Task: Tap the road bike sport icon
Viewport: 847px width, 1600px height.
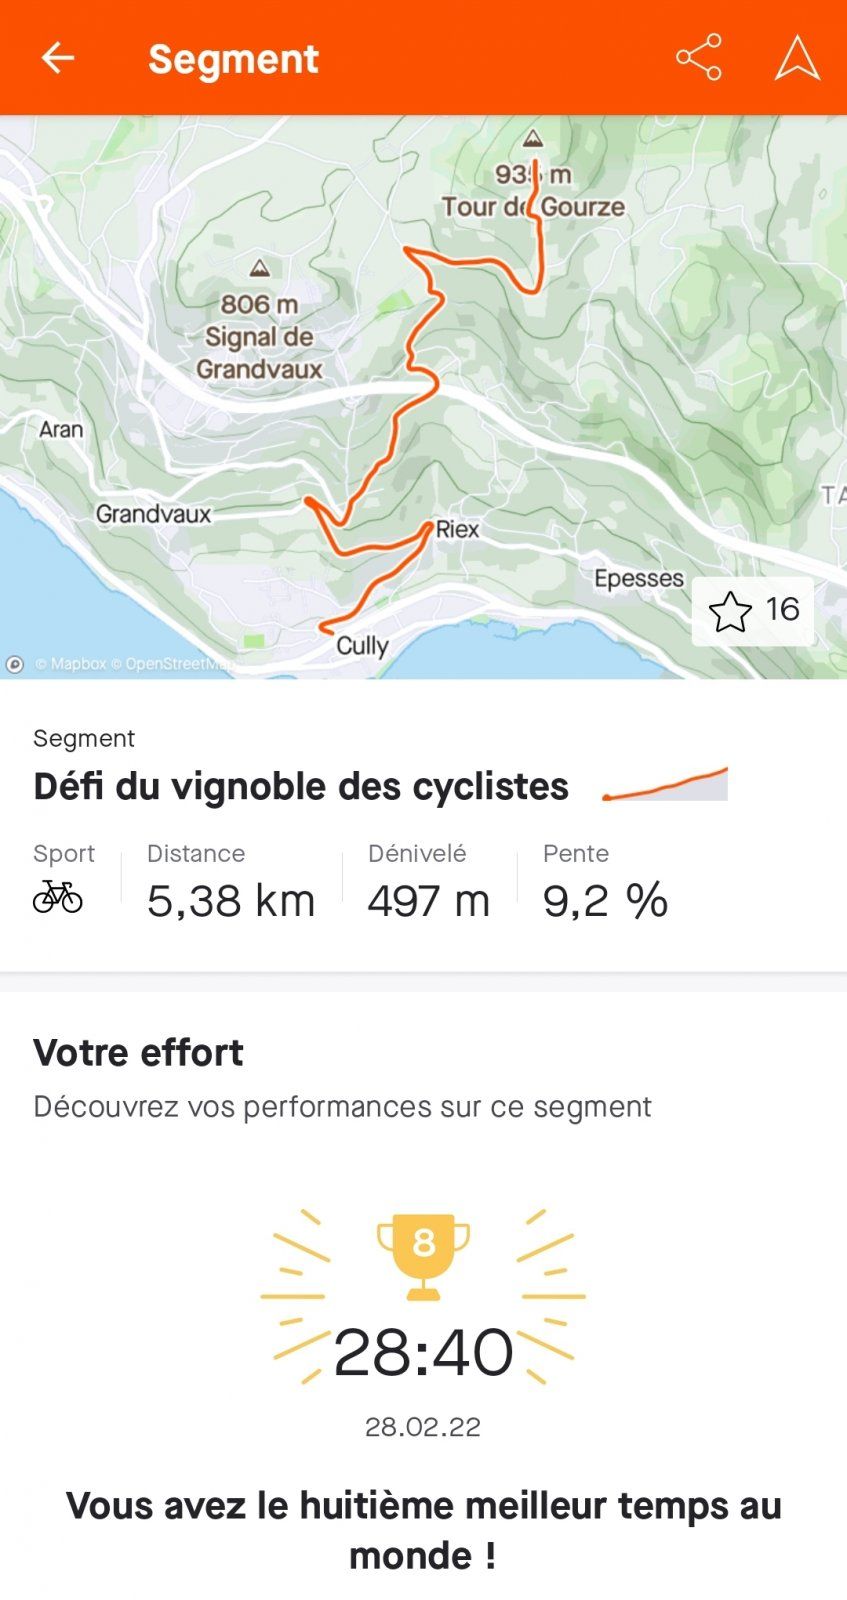Action: pos(58,896)
